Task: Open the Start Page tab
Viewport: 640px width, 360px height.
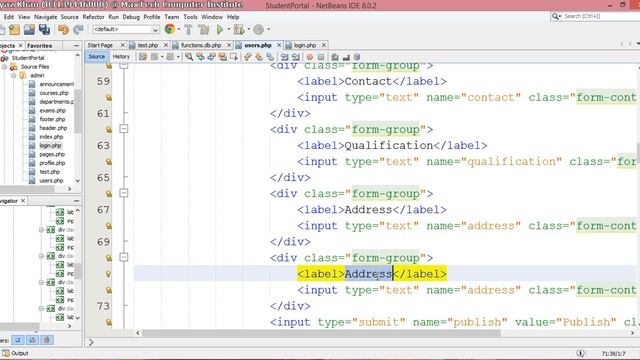Action: pyautogui.click(x=100, y=45)
